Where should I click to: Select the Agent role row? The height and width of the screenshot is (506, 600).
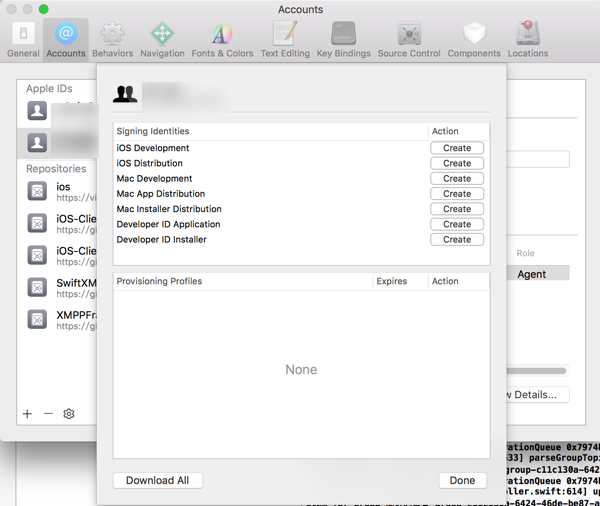coord(538,274)
